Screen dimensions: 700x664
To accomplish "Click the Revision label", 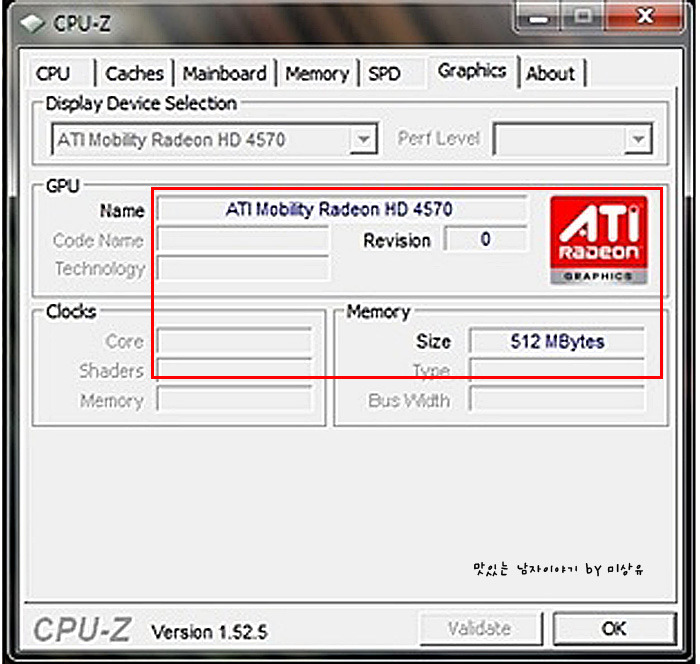I will [397, 240].
